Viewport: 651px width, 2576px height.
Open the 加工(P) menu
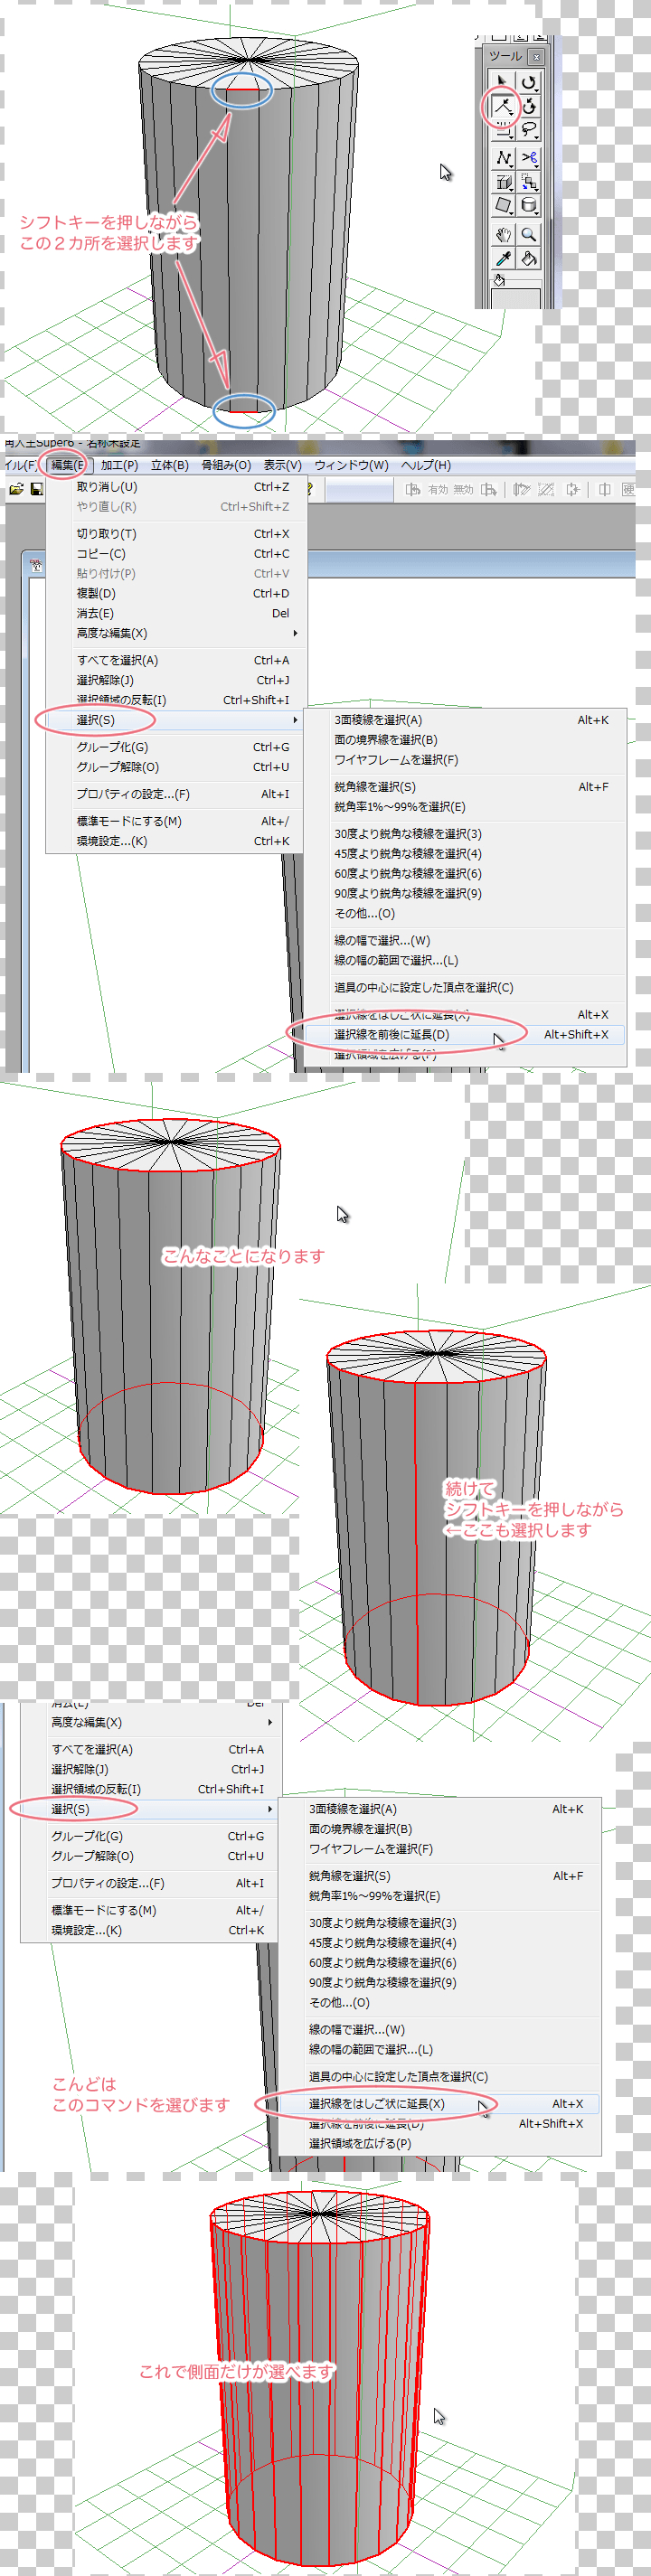click(x=119, y=465)
